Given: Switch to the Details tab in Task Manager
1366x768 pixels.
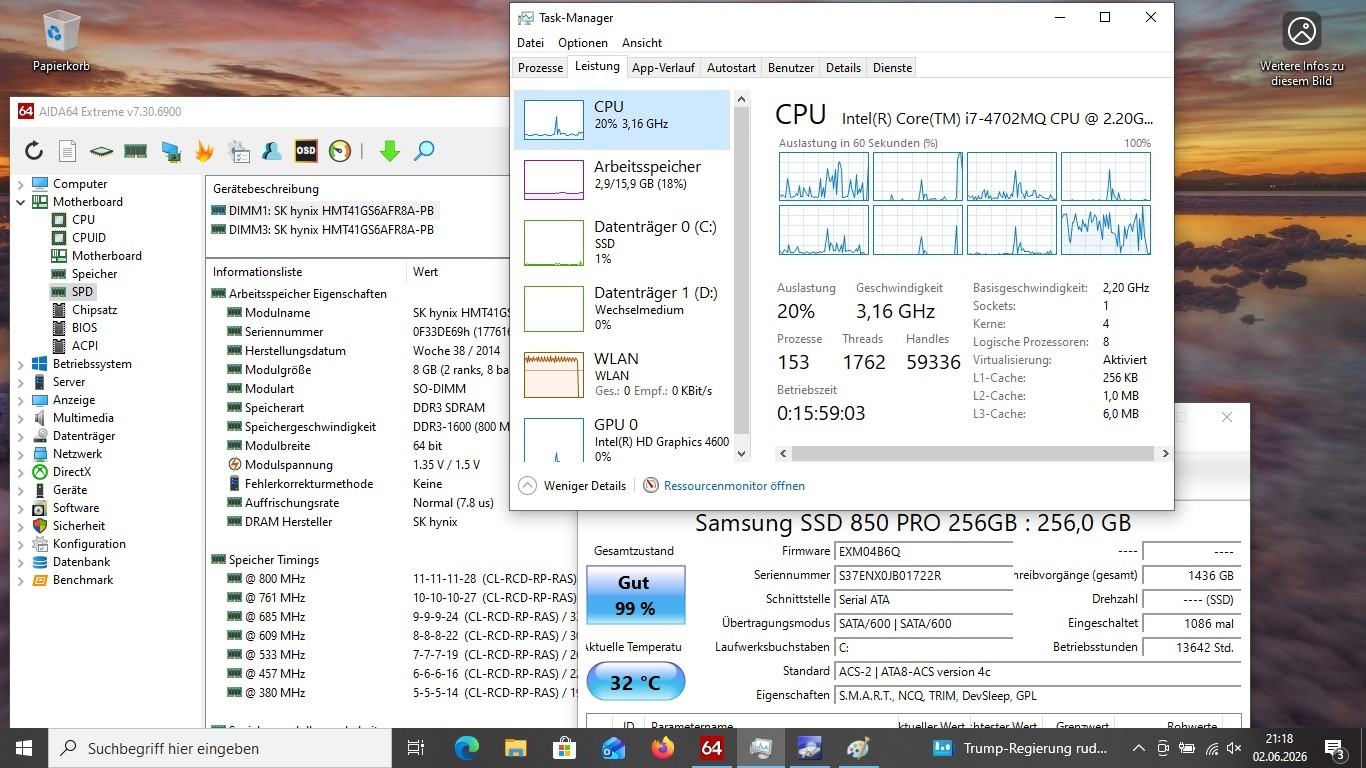Looking at the screenshot, I should point(843,68).
